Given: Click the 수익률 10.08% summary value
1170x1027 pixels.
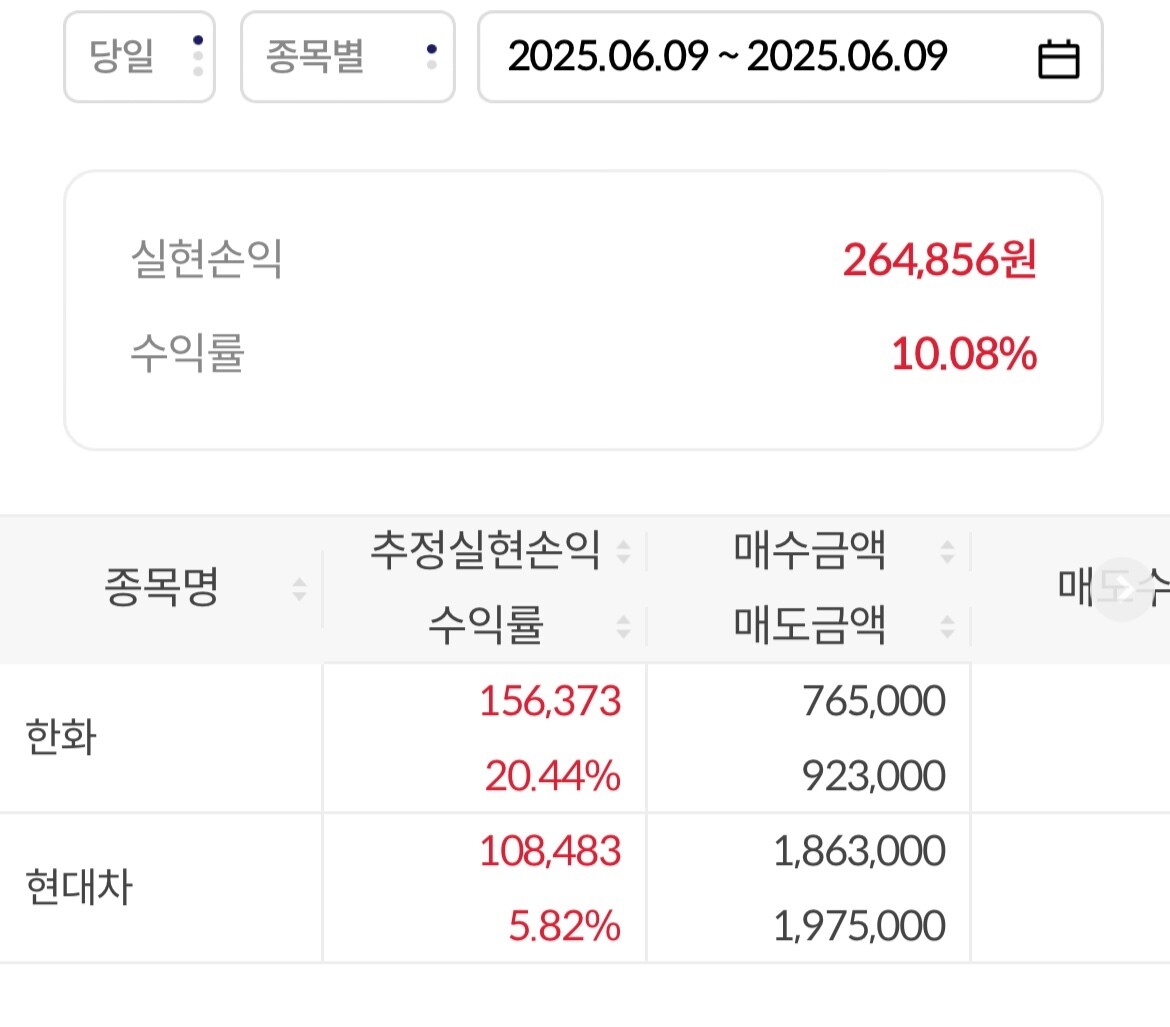Looking at the screenshot, I should 963,354.
